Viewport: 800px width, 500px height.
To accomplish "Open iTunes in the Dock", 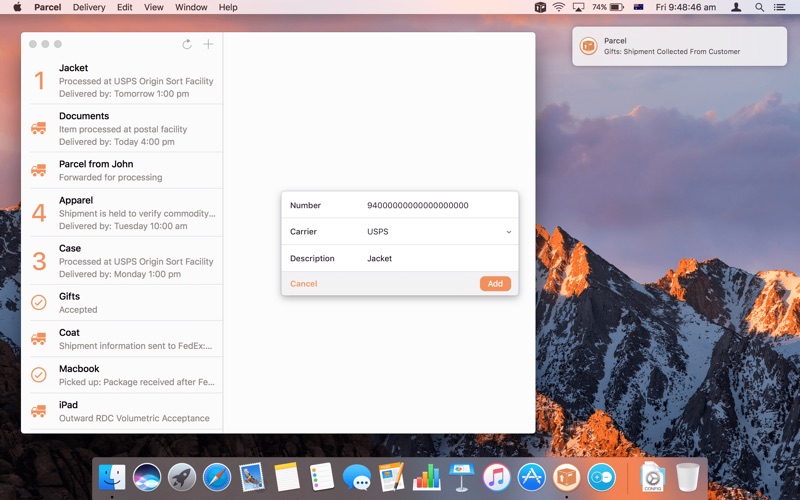I will click(x=496, y=477).
